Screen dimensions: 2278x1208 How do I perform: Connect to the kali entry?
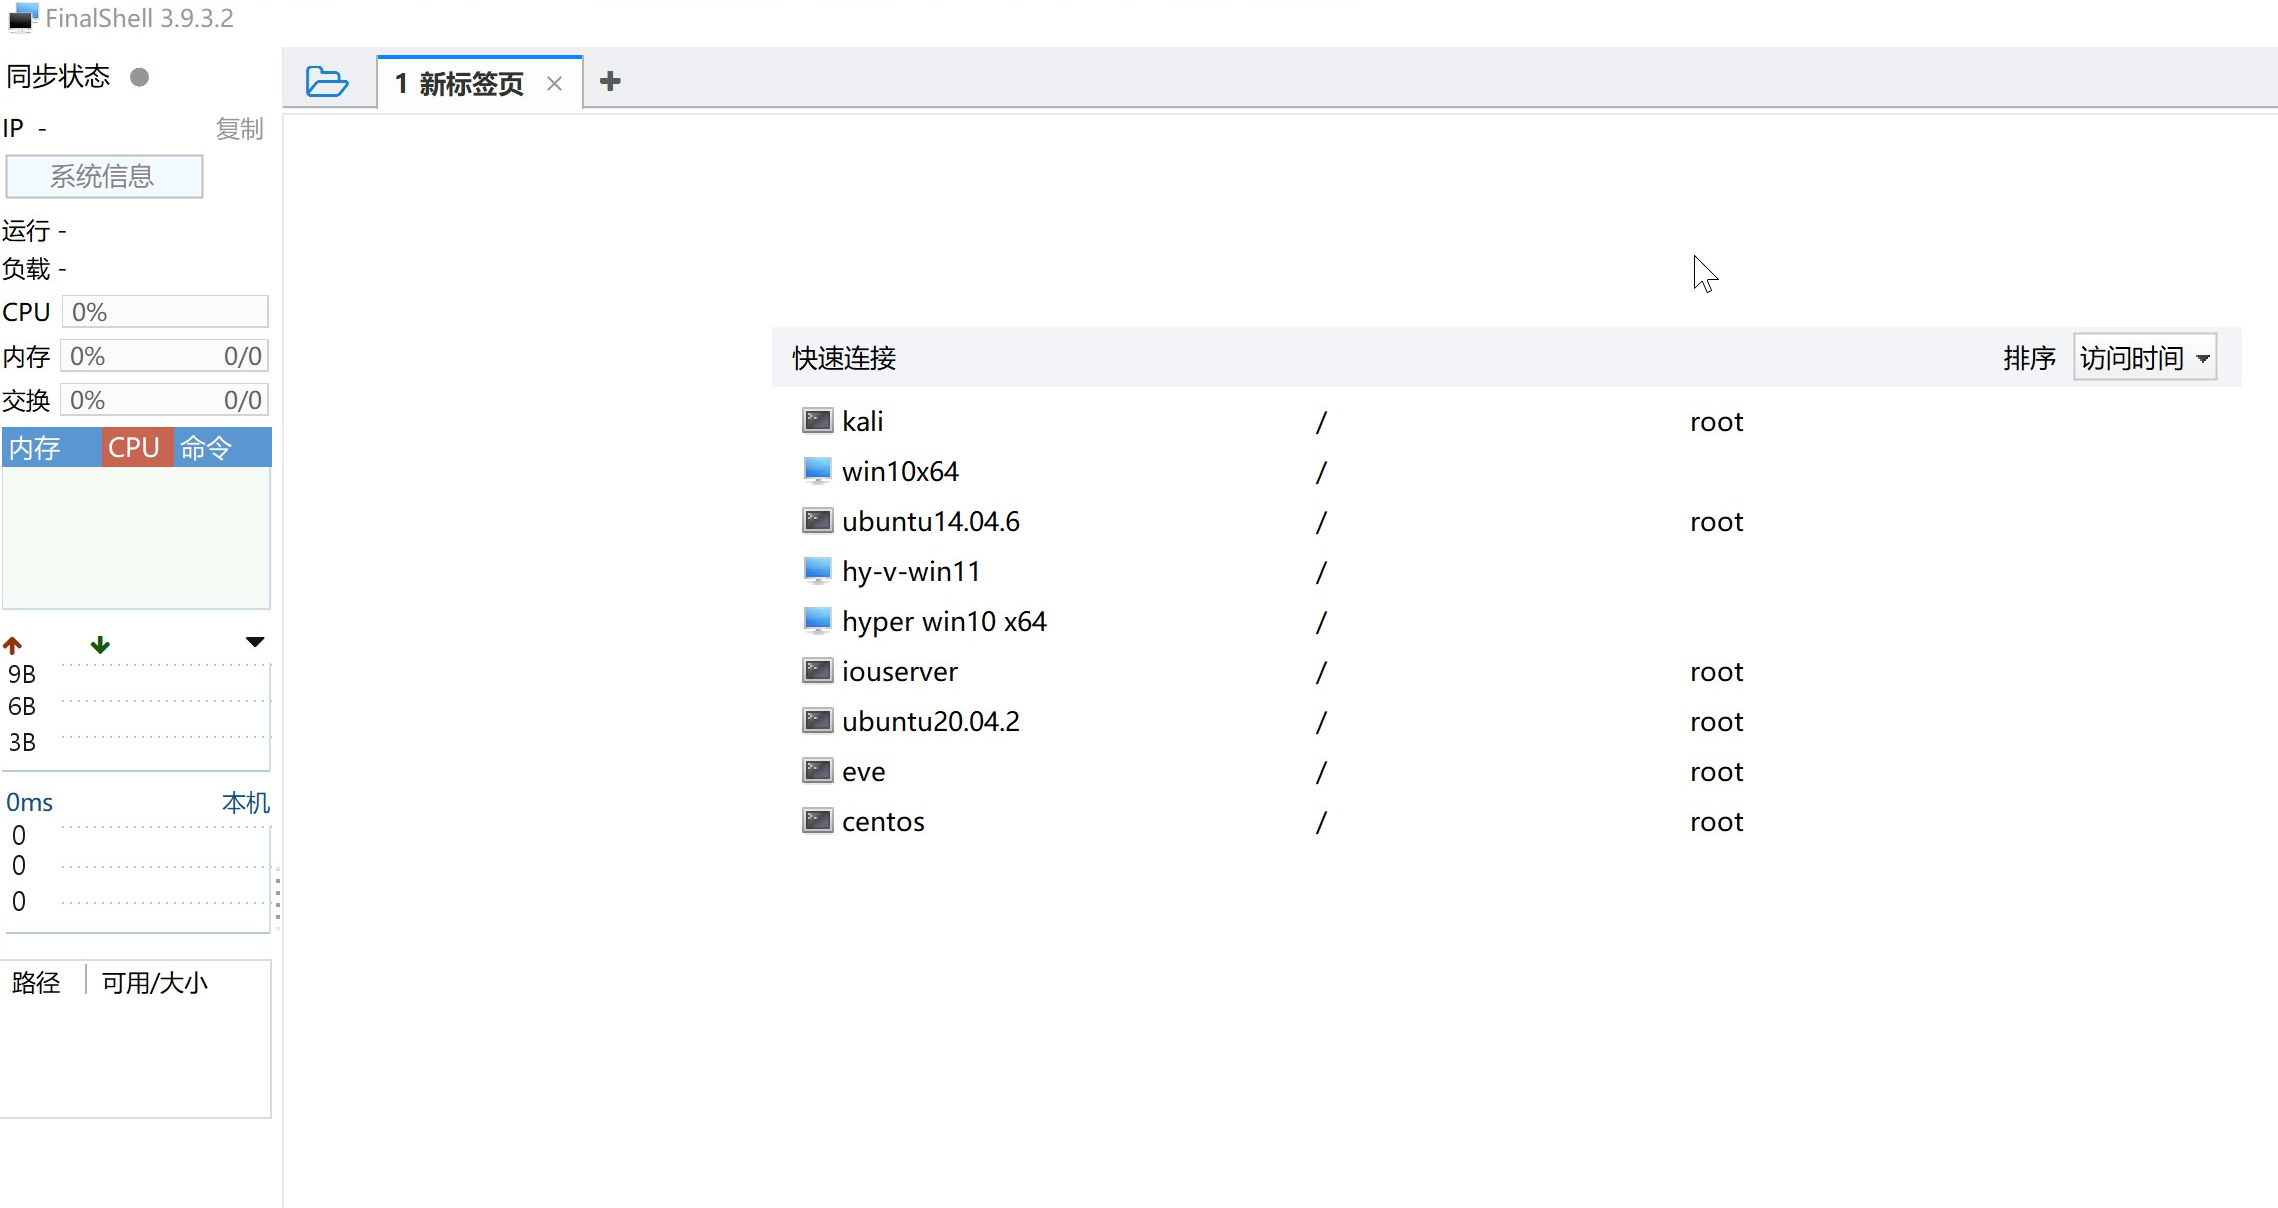(863, 421)
